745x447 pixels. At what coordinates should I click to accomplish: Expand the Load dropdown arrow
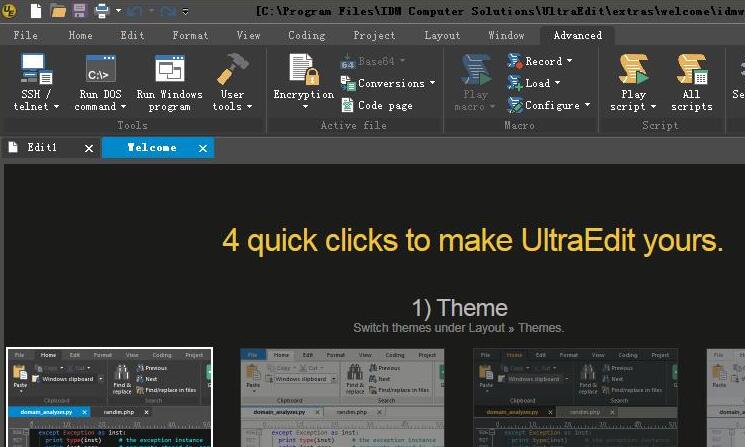(x=558, y=83)
